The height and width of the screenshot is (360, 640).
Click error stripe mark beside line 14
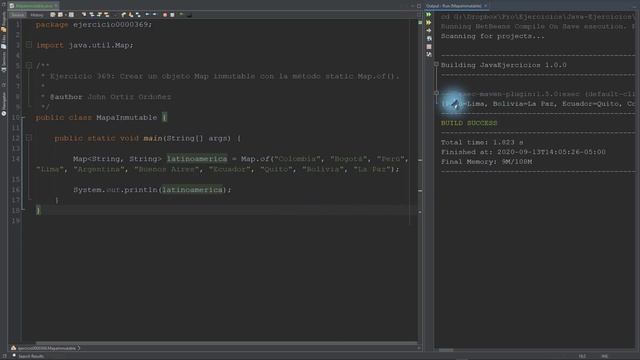click(420, 160)
